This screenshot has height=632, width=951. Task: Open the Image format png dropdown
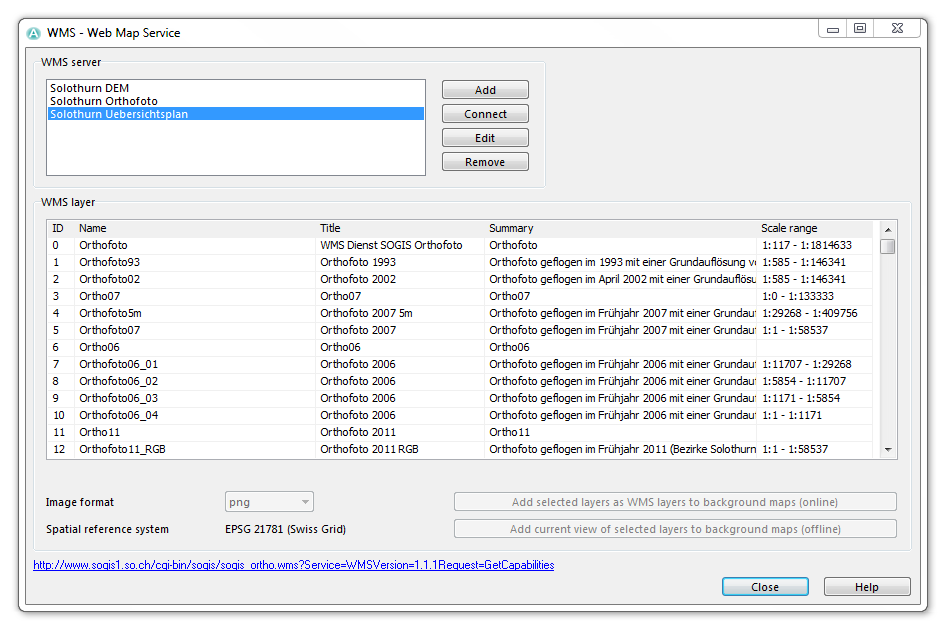pos(269,502)
